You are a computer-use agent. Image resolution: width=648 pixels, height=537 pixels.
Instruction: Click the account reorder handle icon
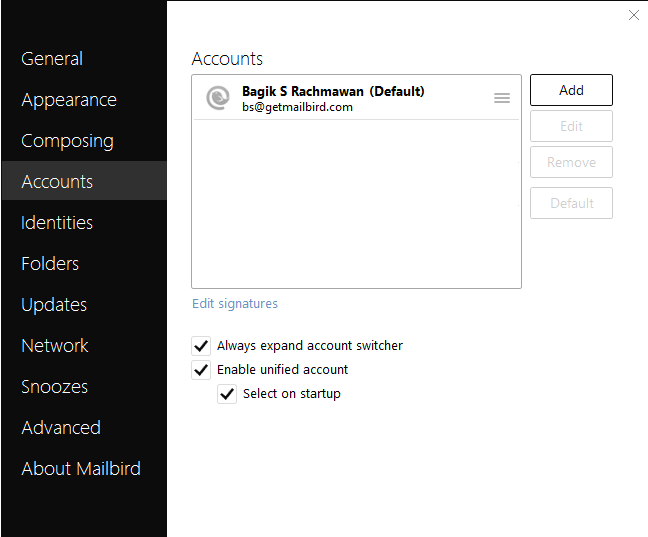click(502, 98)
